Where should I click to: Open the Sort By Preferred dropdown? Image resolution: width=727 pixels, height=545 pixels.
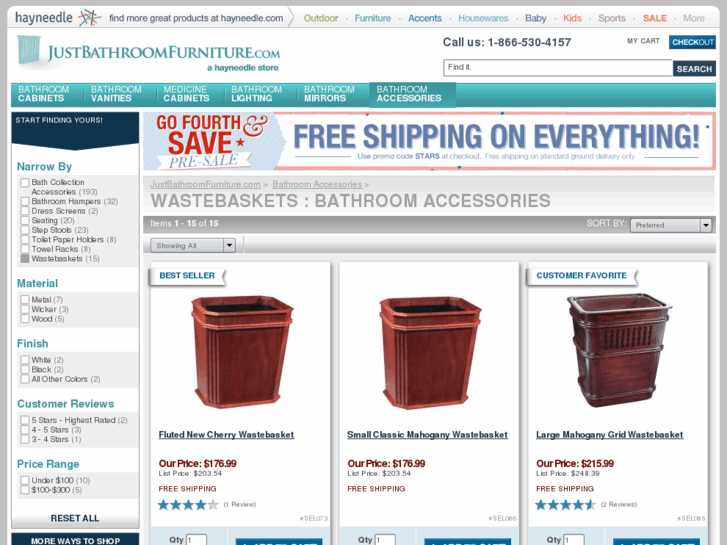[671, 225]
